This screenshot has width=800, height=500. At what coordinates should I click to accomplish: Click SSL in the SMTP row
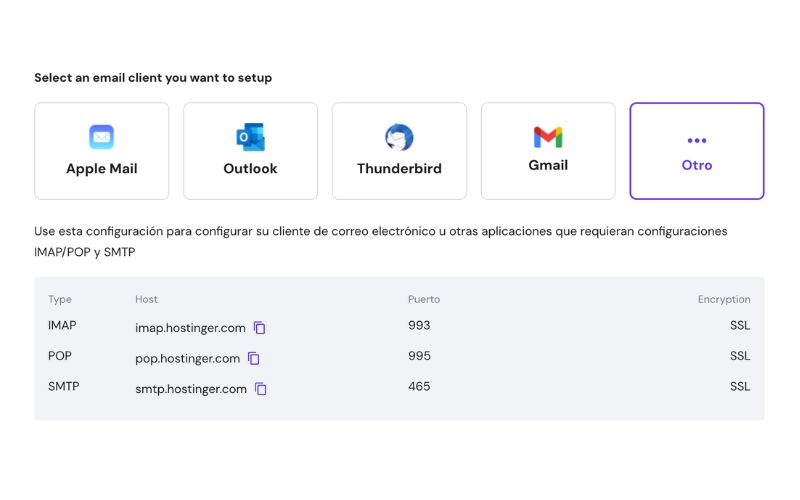click(x=740, y=387)
